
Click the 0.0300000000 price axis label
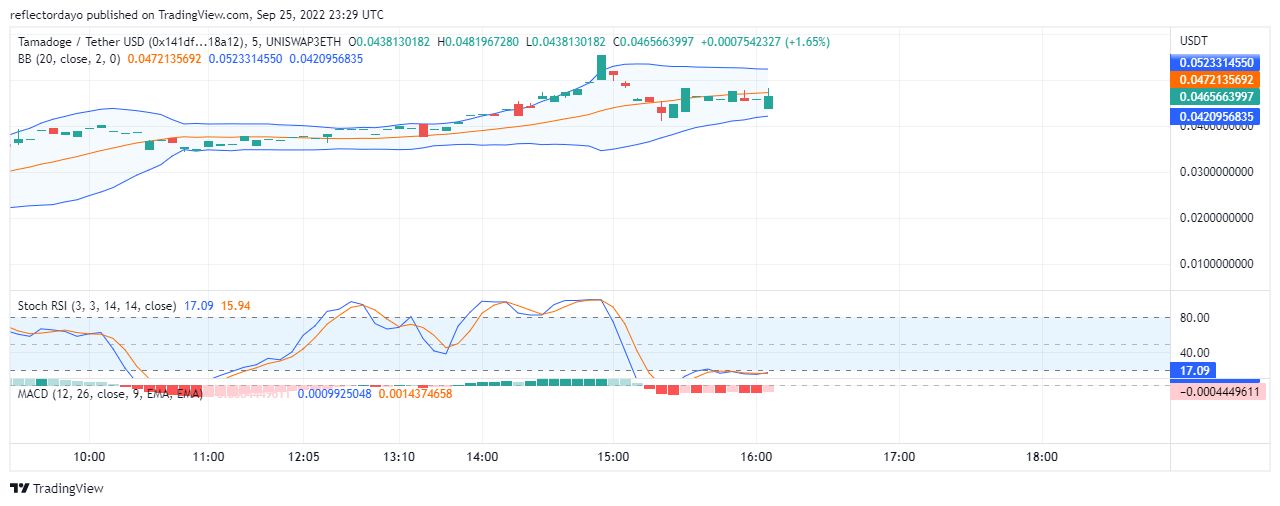coord(1216,172)
